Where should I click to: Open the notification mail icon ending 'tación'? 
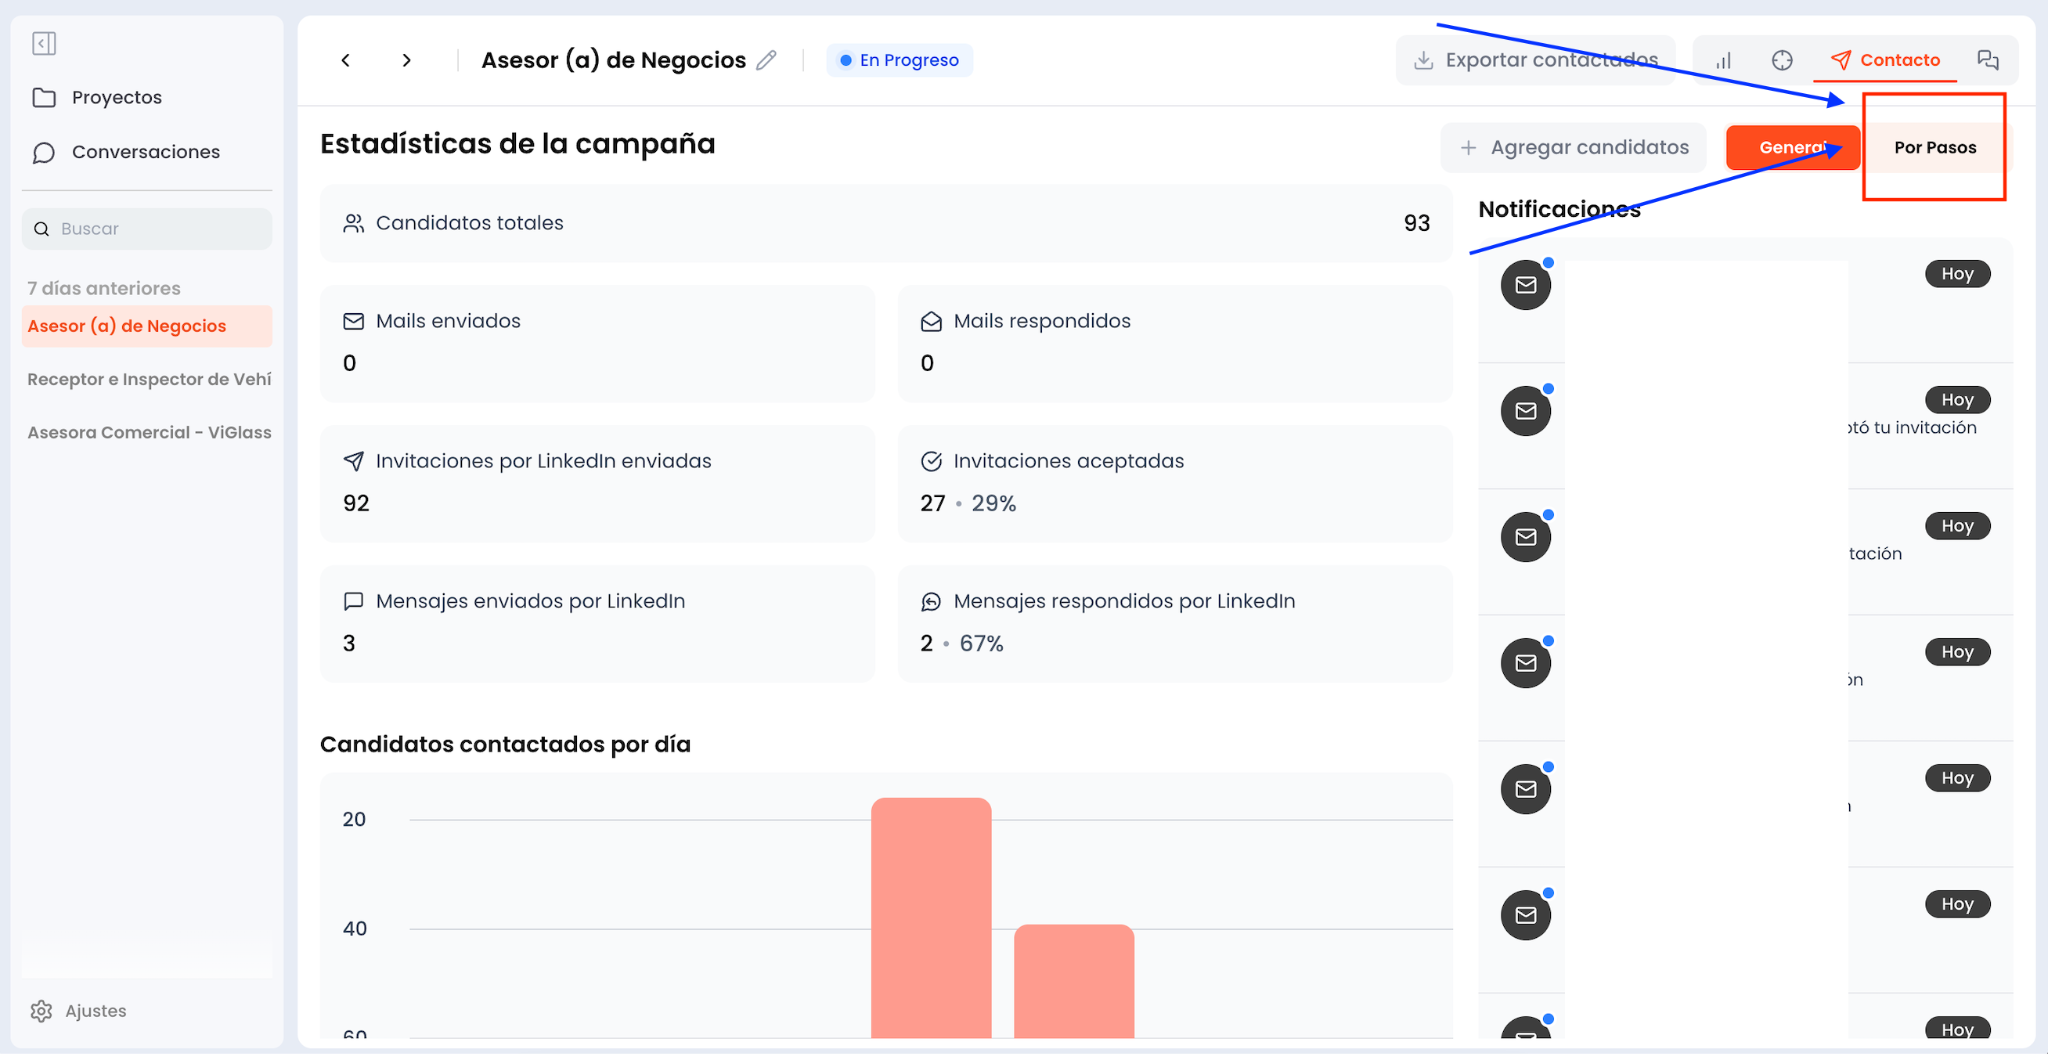pos(1526,537)
